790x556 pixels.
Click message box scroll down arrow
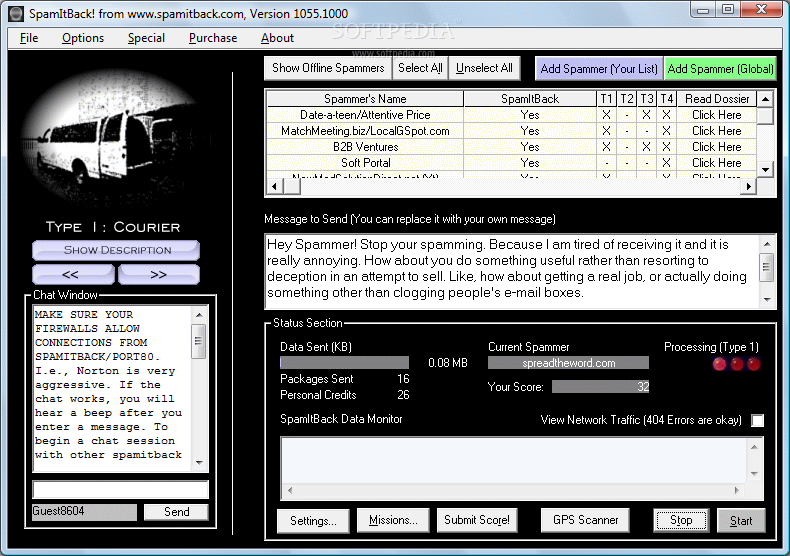pos(767,299)
